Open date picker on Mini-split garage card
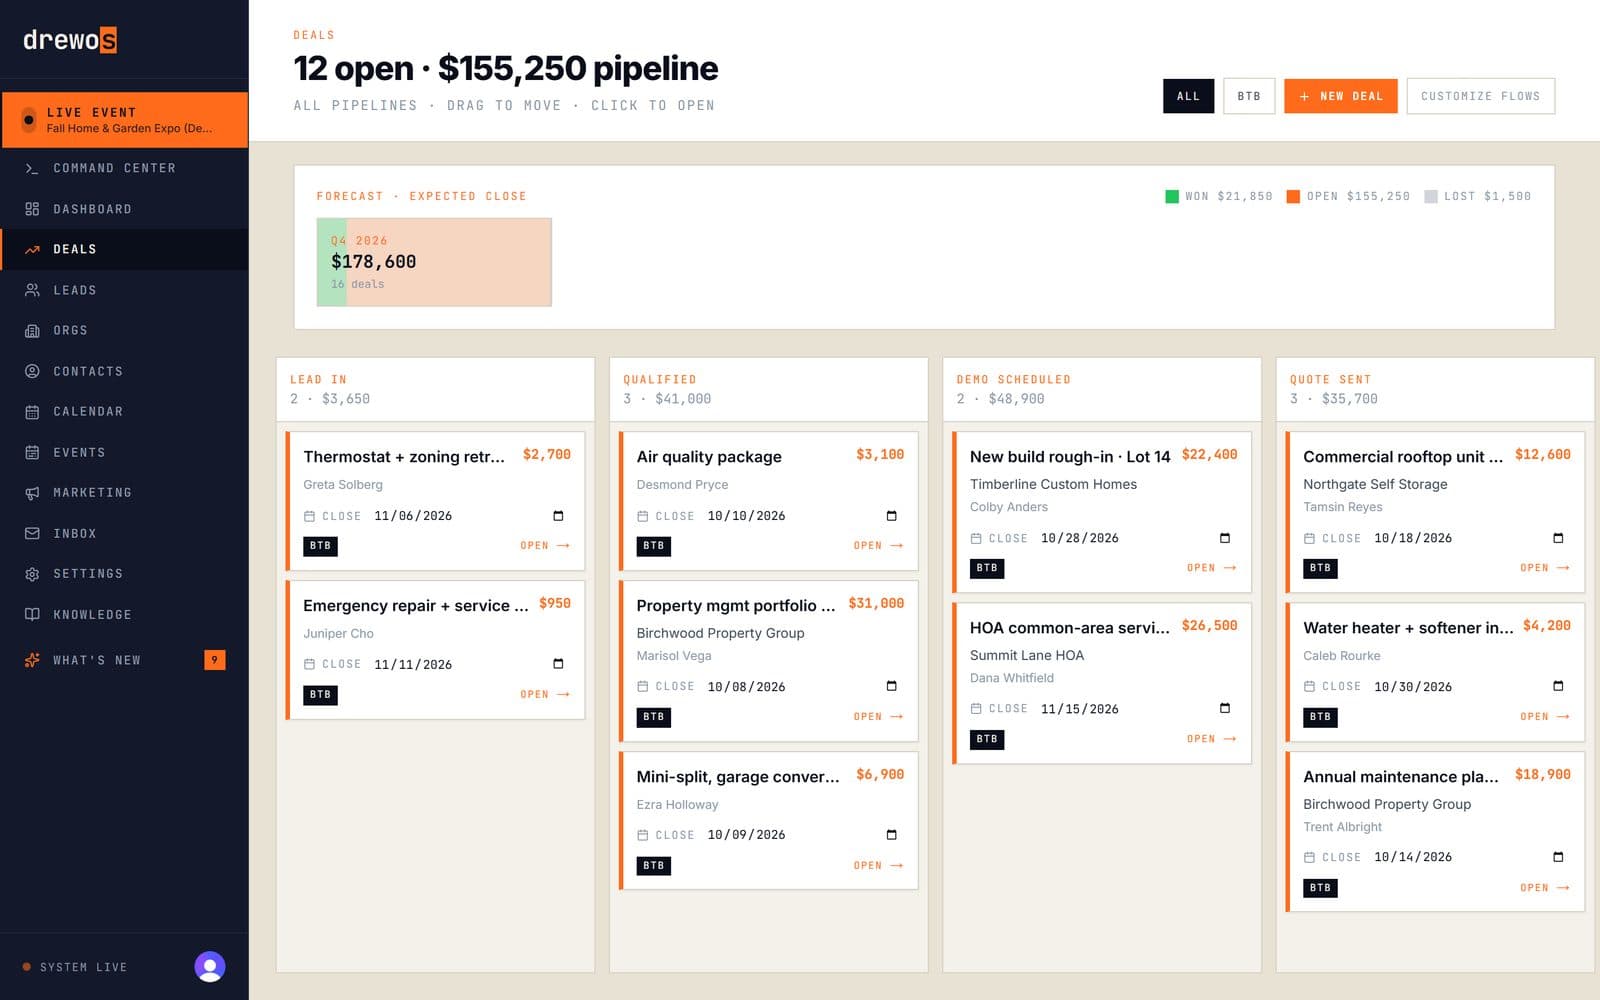 [x=892, y=835]
